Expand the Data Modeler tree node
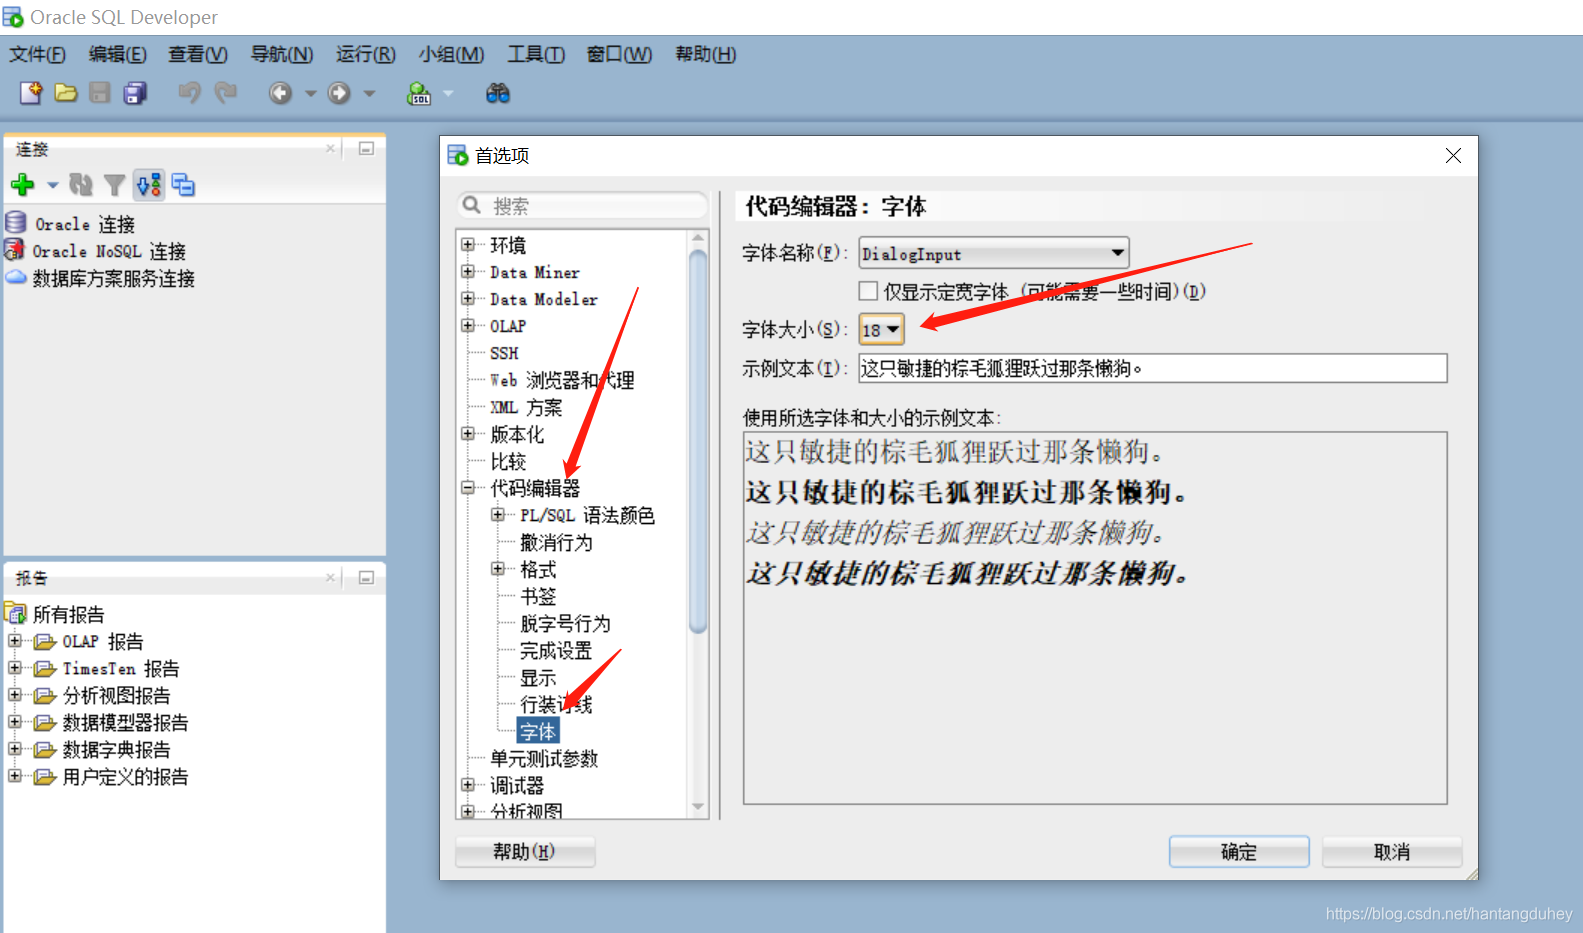This screenshot has height=933, width=1583. pyautogui.click(x=467, y=298)
